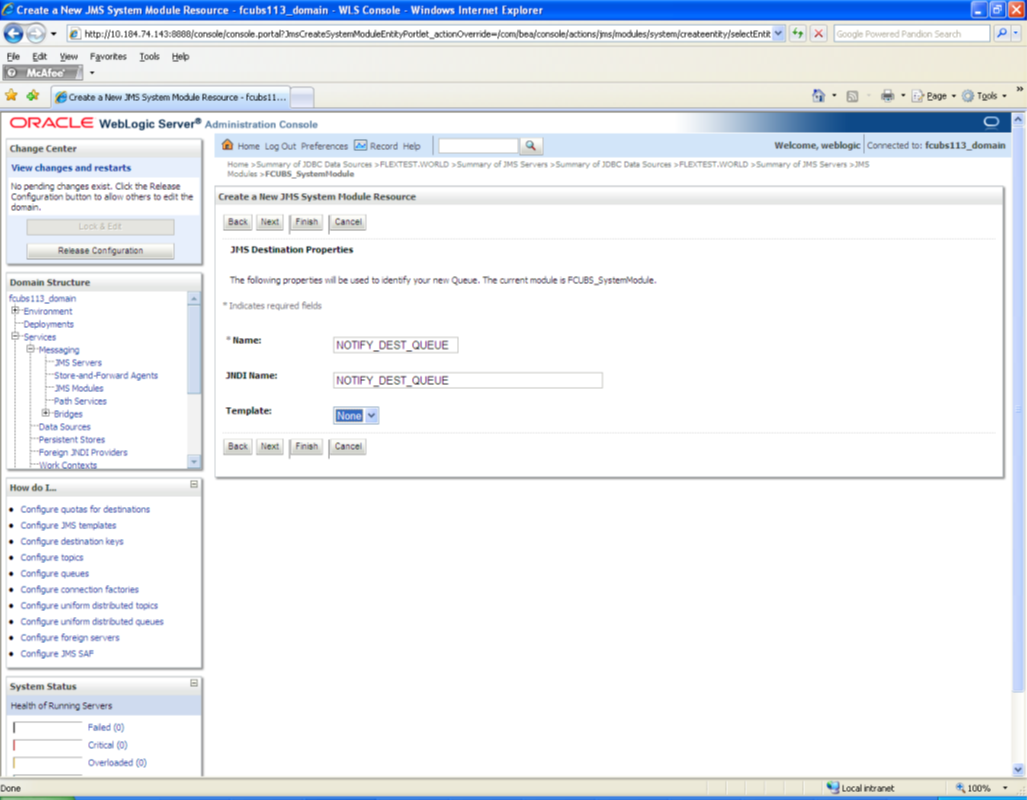Open the Tools command bar dropdown

click(x=984, y=96)
